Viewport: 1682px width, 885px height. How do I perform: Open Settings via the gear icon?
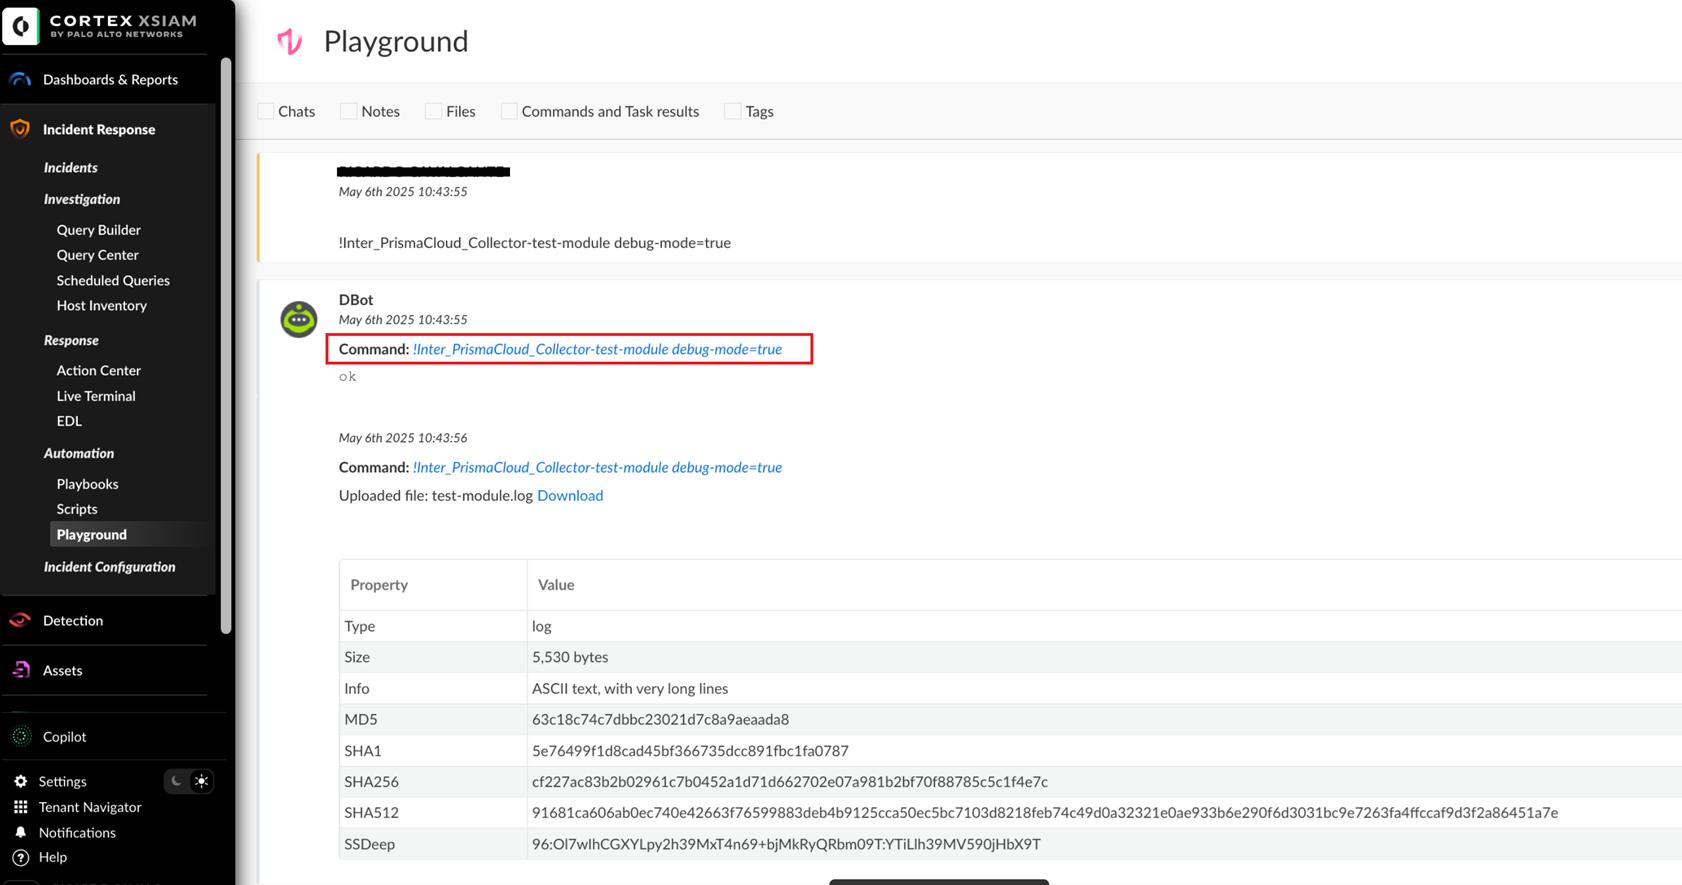click(21, 781)
